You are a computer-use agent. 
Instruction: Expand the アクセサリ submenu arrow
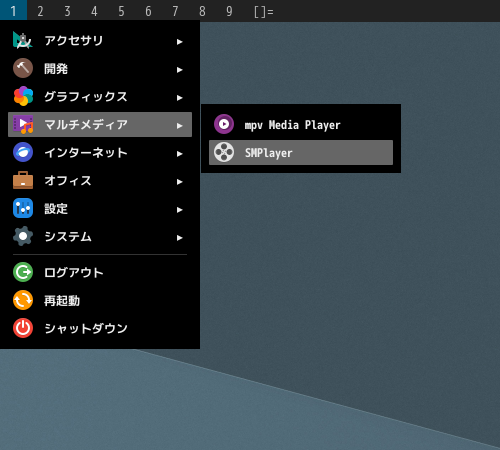pos(180,42)
